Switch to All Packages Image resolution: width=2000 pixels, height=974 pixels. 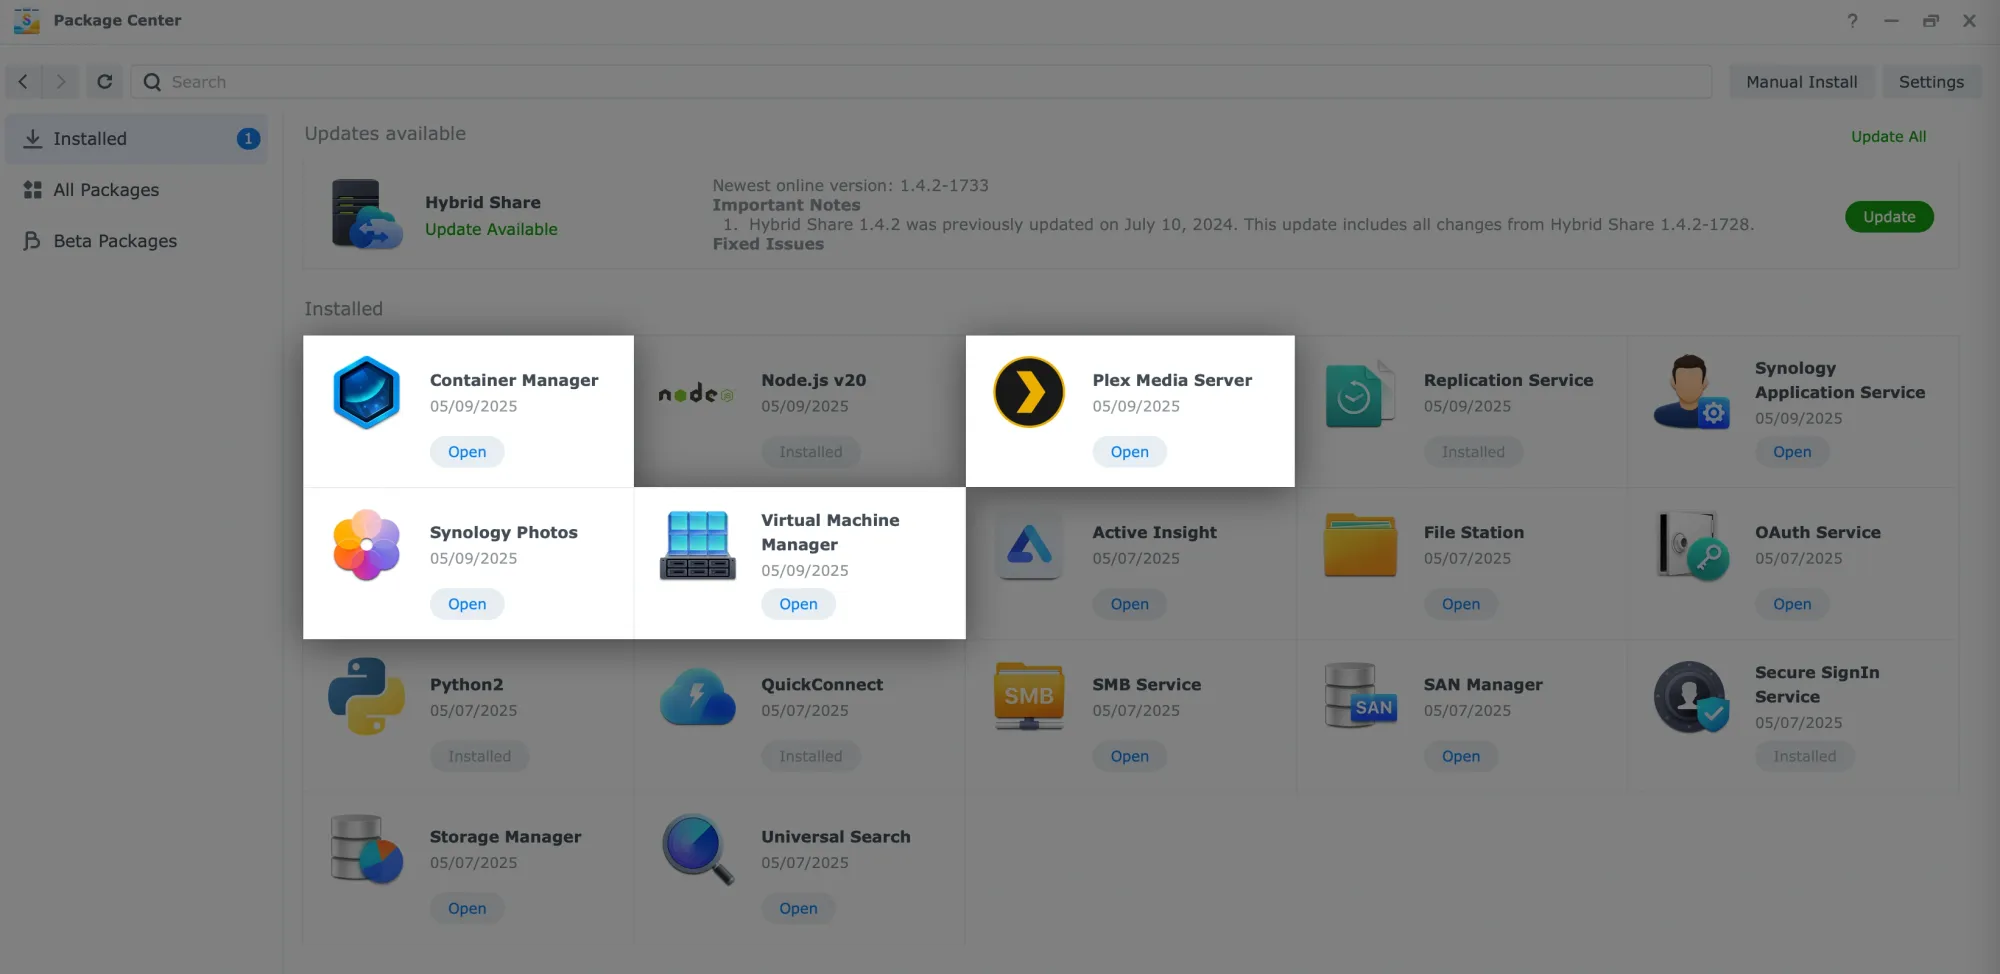pos(137,190)
